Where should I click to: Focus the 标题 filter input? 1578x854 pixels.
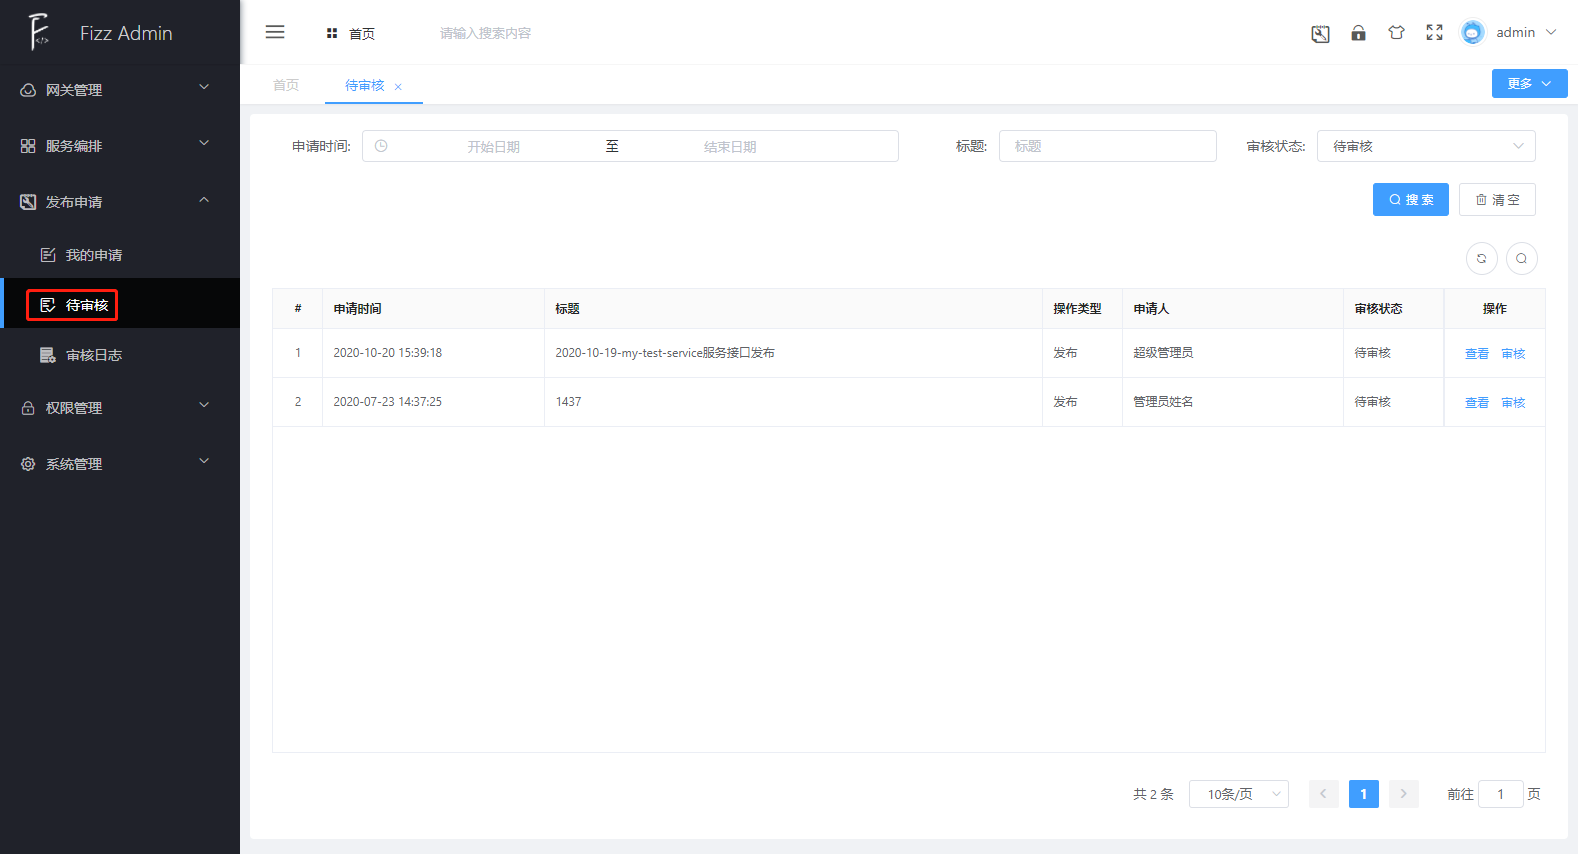(1107, 146)
